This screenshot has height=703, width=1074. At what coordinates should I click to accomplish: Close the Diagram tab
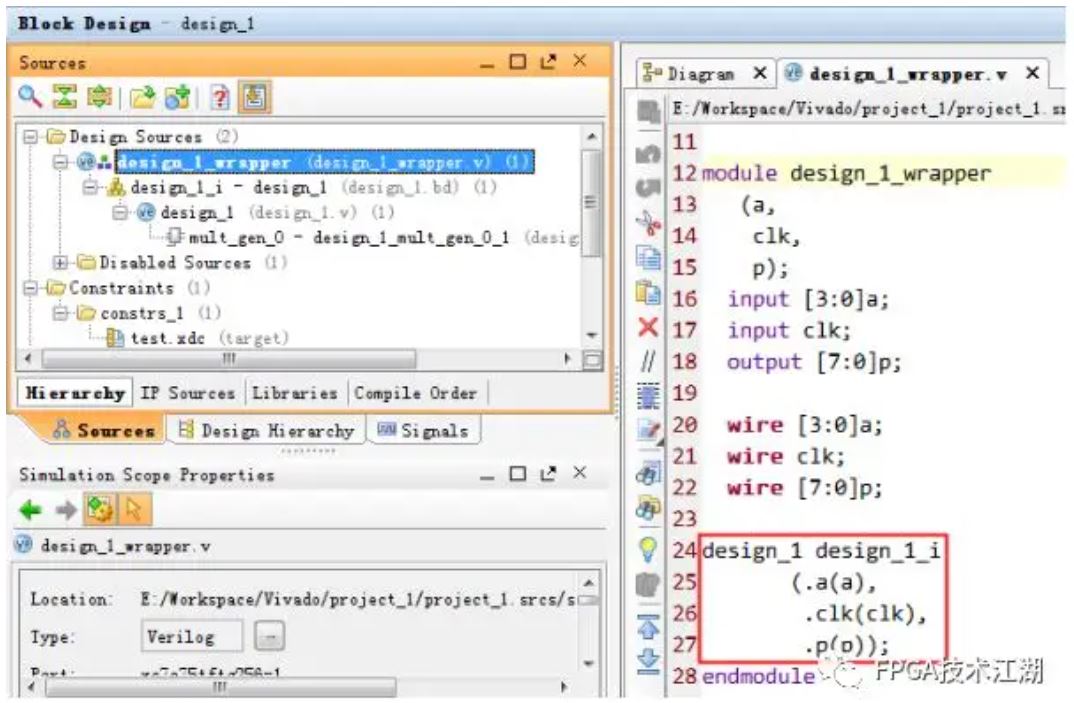pyautogui.click(x=760, y=73)
